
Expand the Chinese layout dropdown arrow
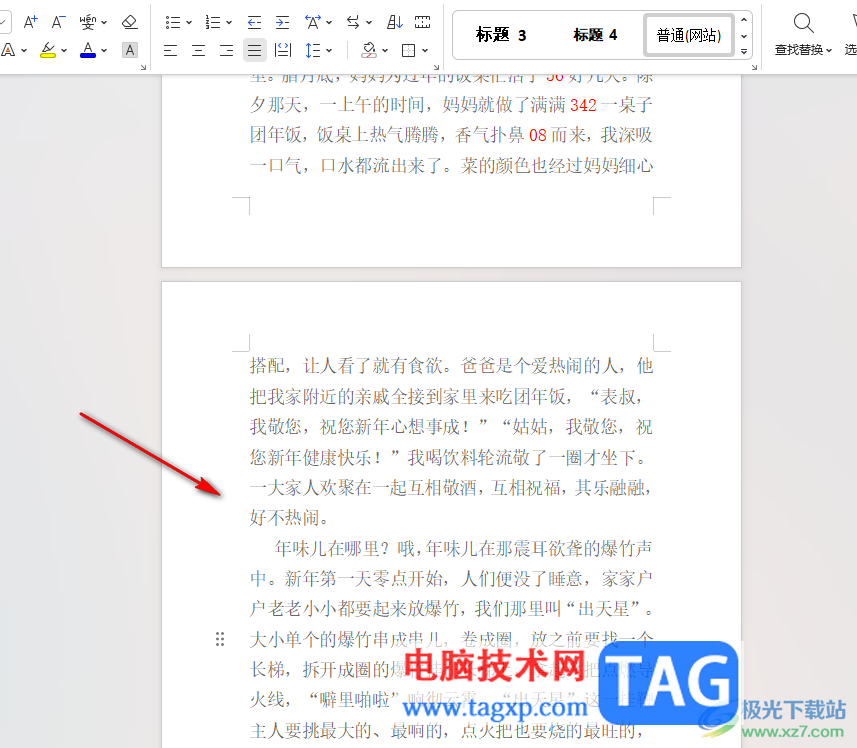329,23
